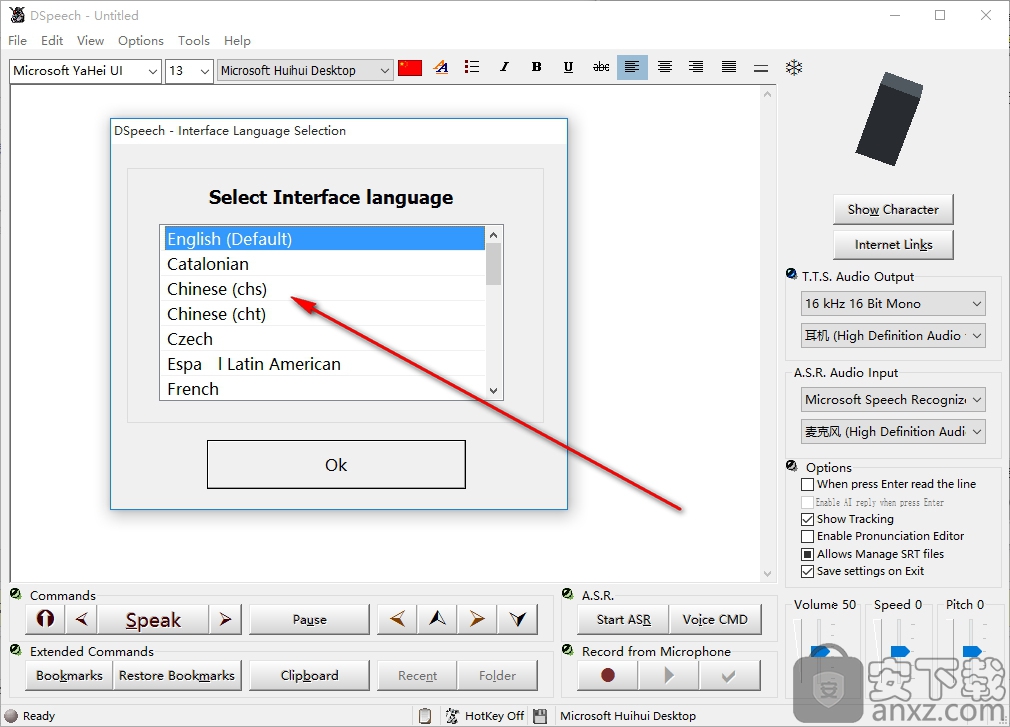
Task: Open the File menu
Action: (x=17, y=41)
